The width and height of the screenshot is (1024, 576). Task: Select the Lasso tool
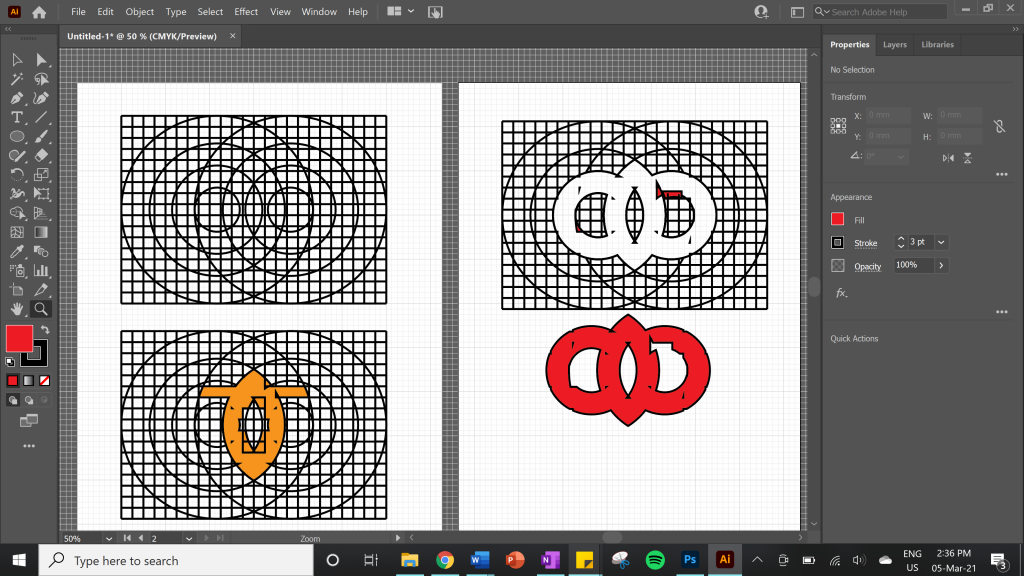point(41,79)
